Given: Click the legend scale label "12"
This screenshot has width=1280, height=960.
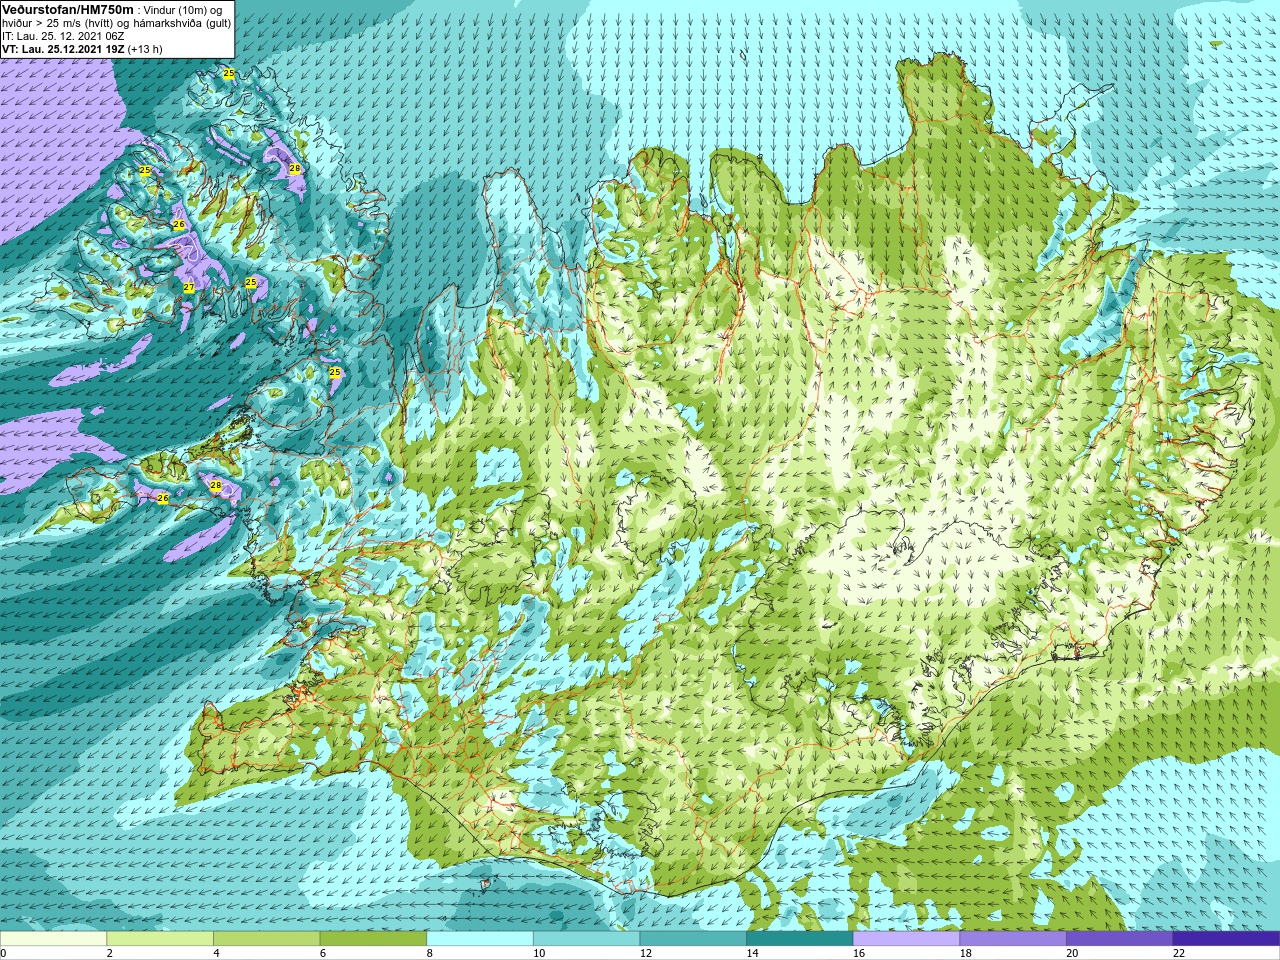Looking at the screenshot, I should [646, 953].
